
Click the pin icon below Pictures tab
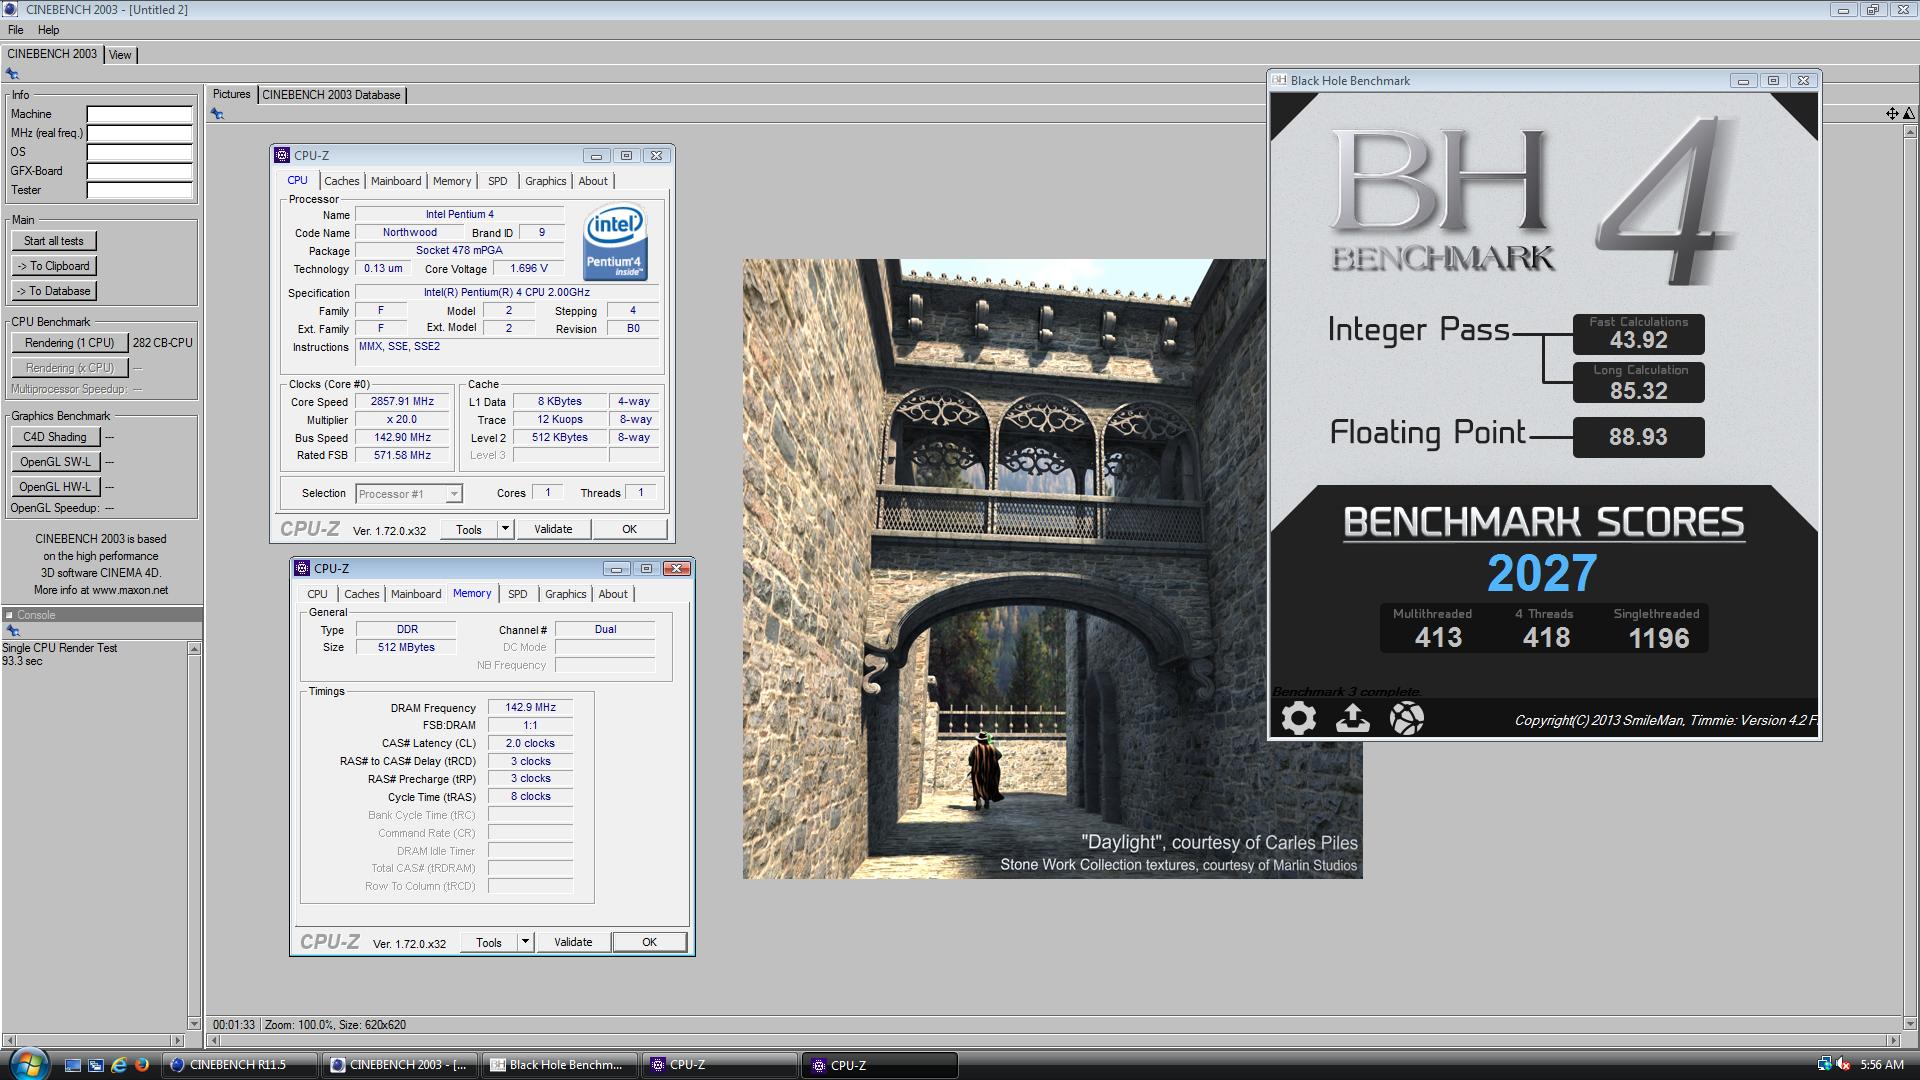tap(217, 114)
